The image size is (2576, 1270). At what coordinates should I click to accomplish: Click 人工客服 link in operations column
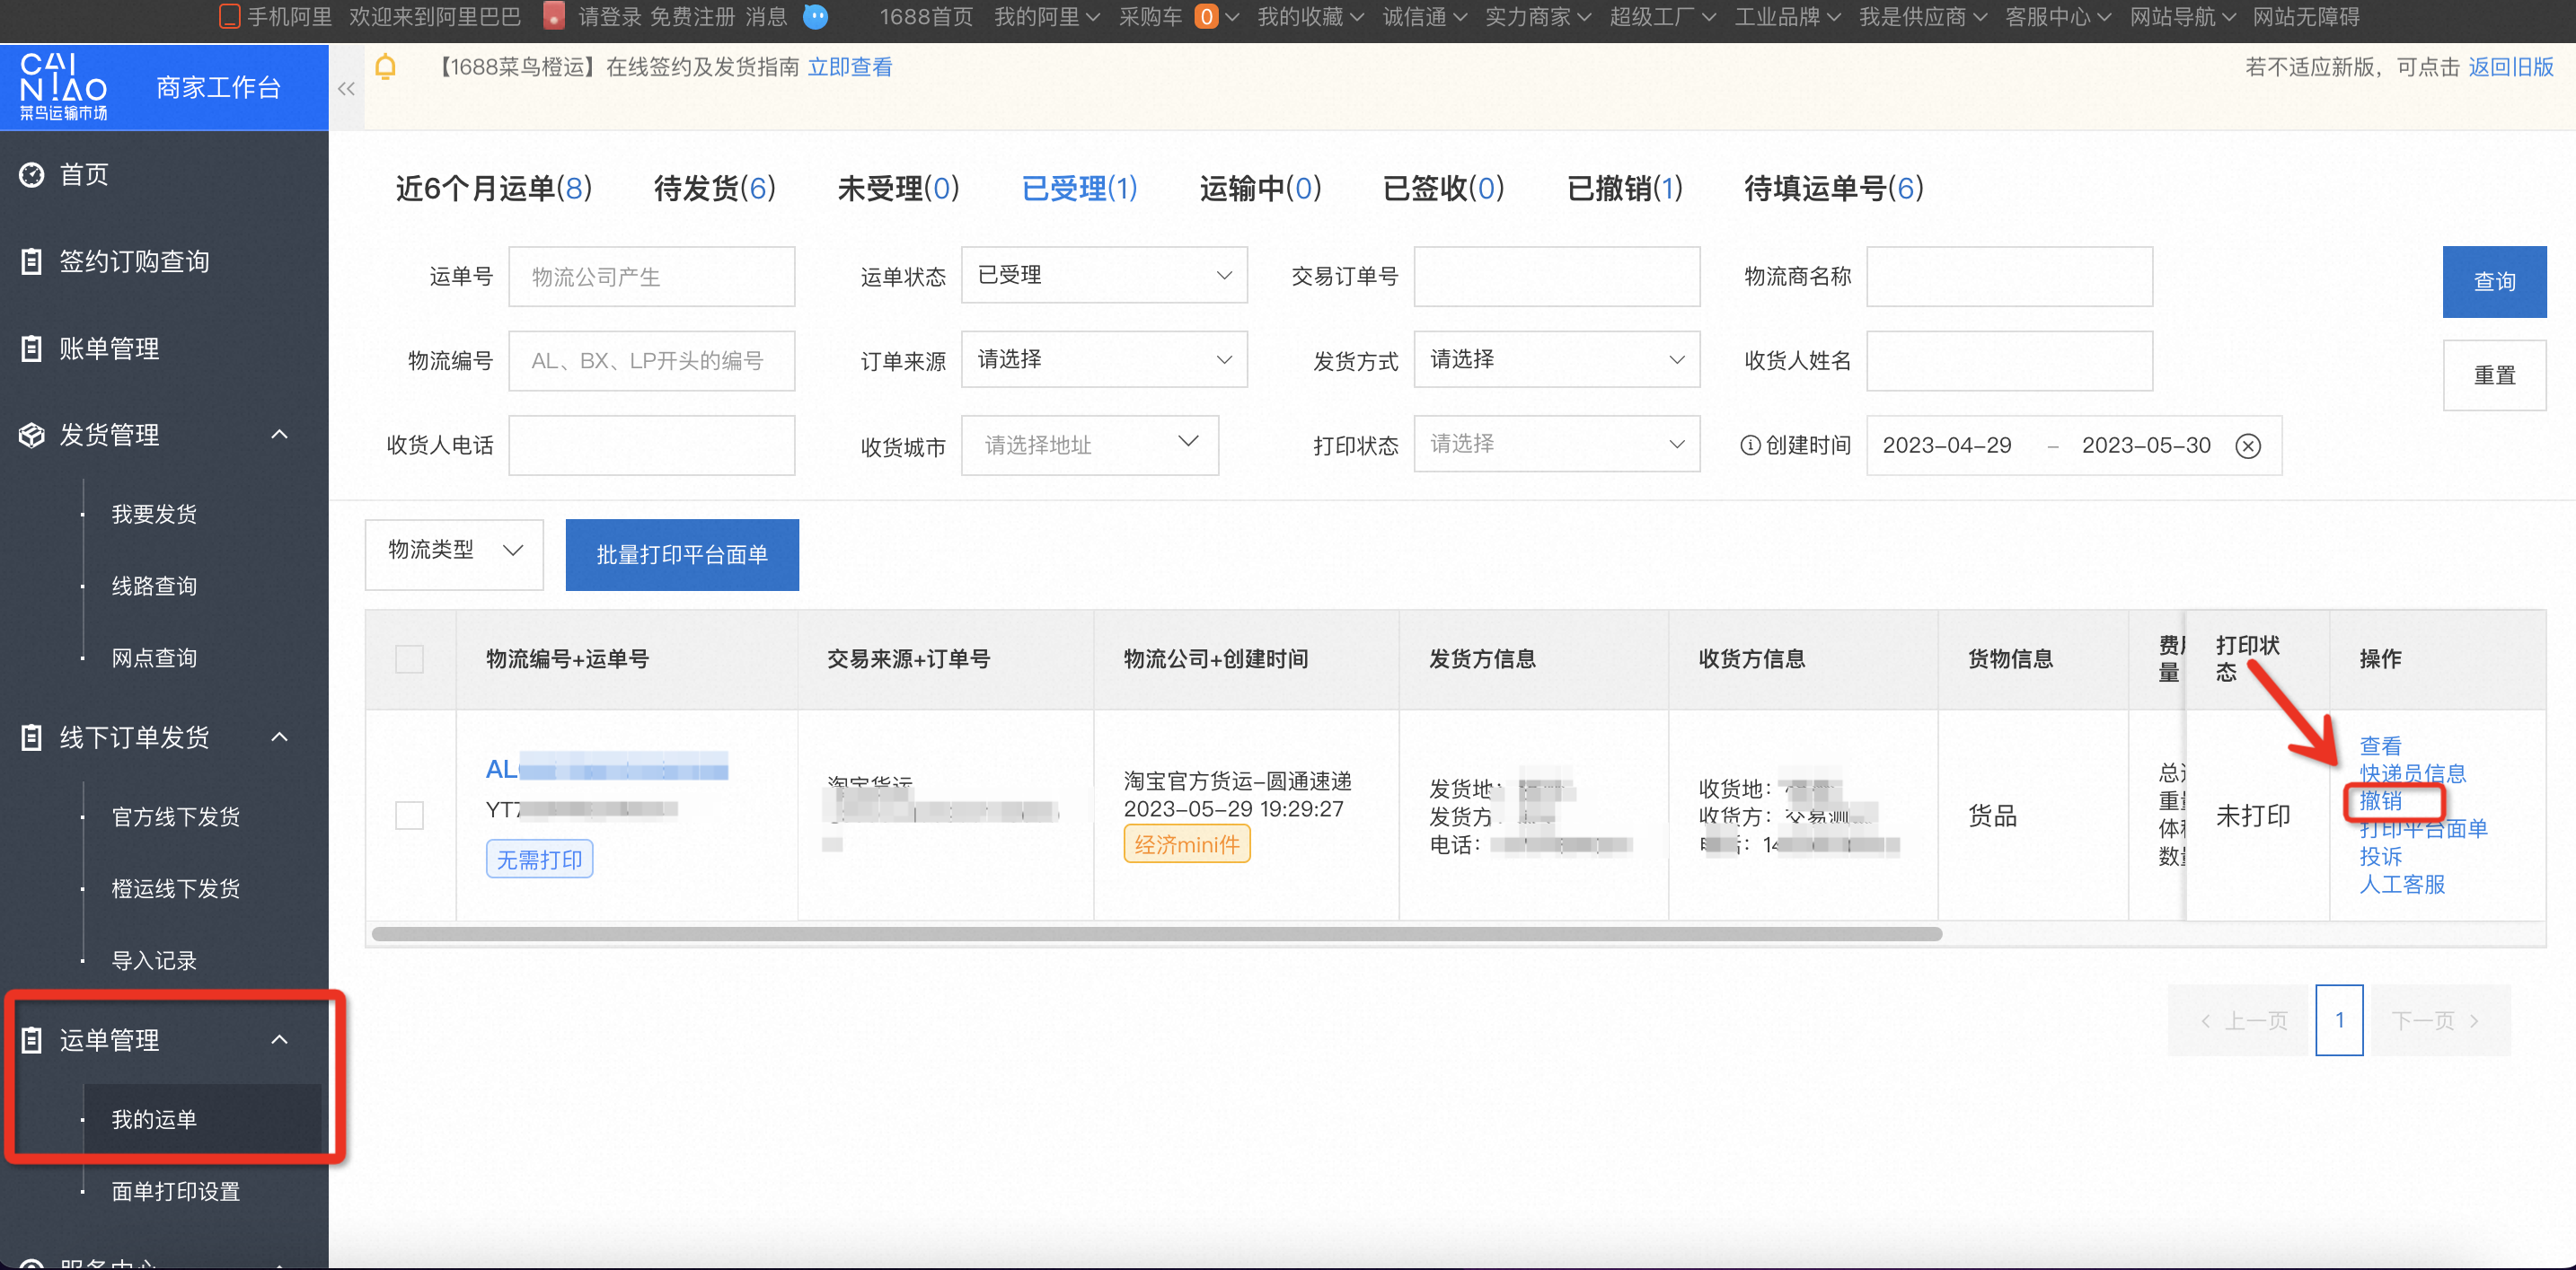[2402, 885]
